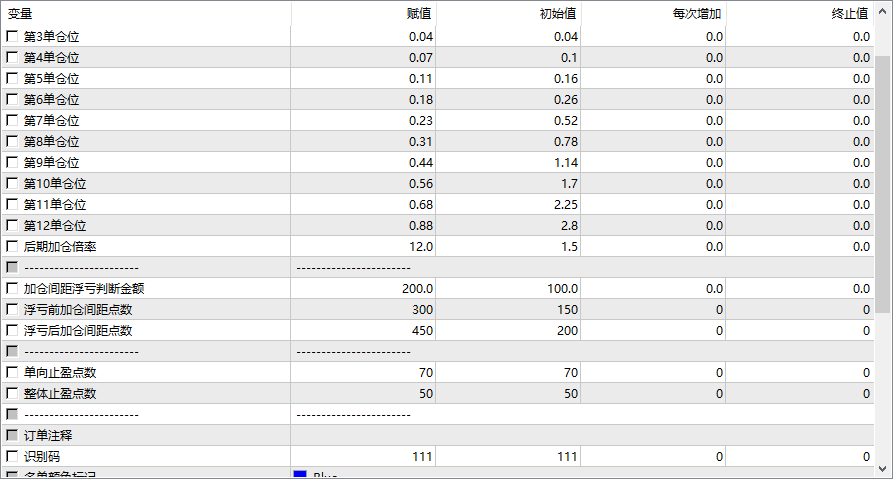Click the vertical scrollbar thumb
This screenshot has height=479, width=893.
(883, 184)
